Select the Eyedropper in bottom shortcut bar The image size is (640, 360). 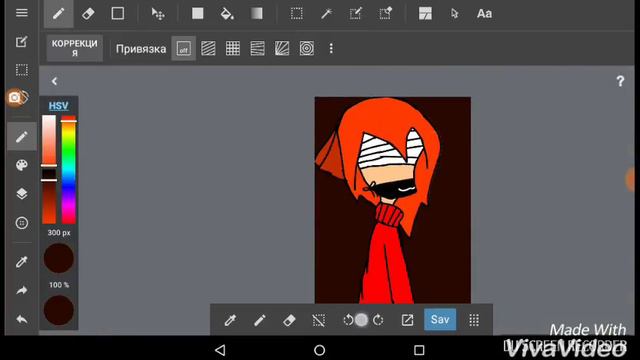coord(230,320)
